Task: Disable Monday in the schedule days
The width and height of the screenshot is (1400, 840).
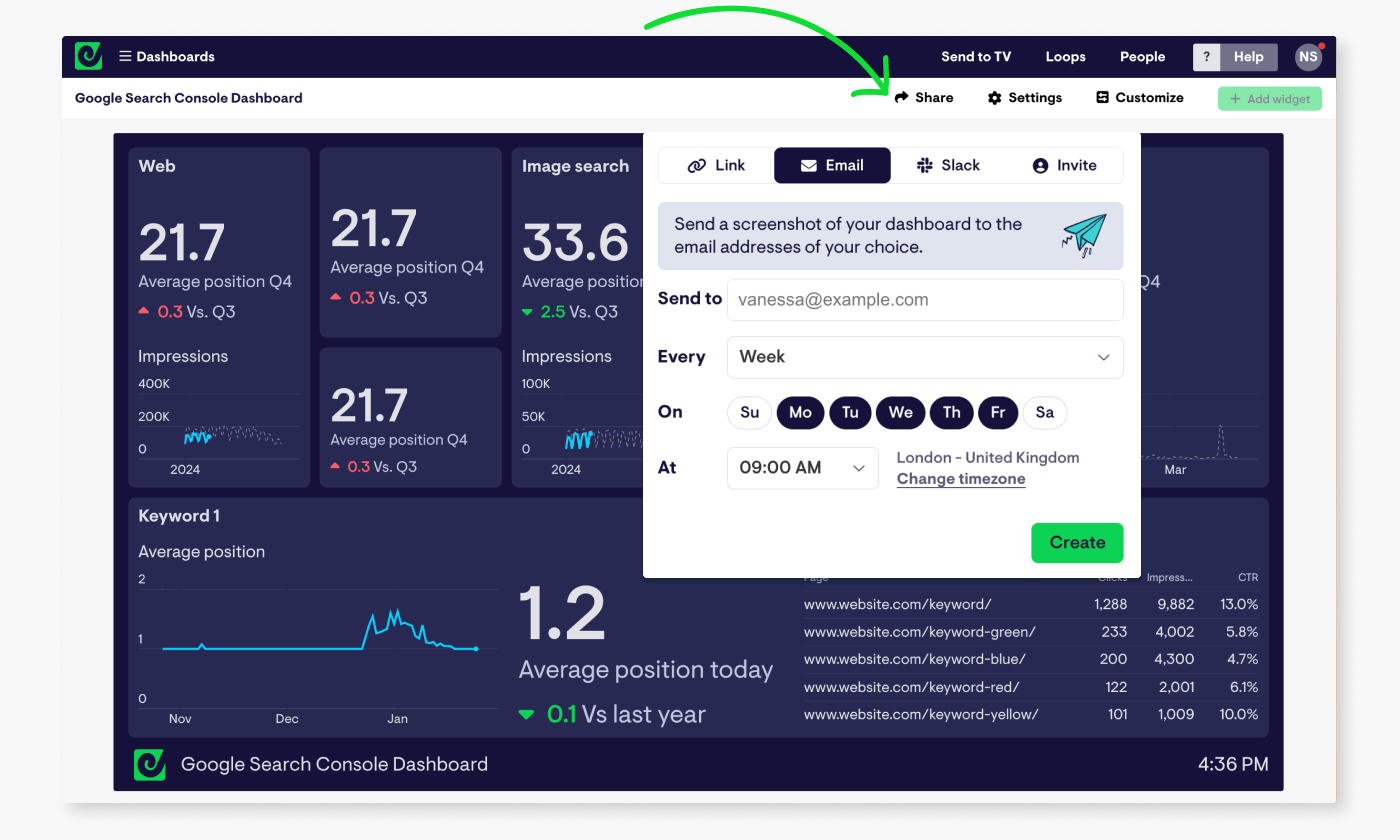Action: 800,412
